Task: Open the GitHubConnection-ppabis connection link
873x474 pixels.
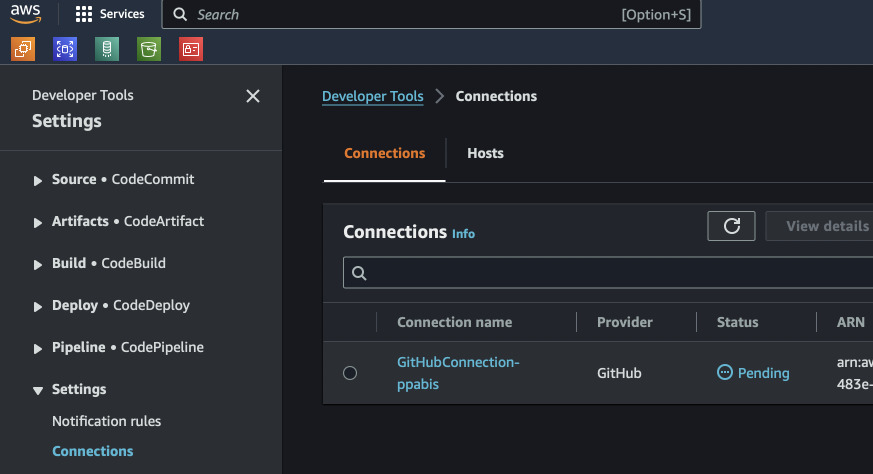Action: [x=458, y=373]
